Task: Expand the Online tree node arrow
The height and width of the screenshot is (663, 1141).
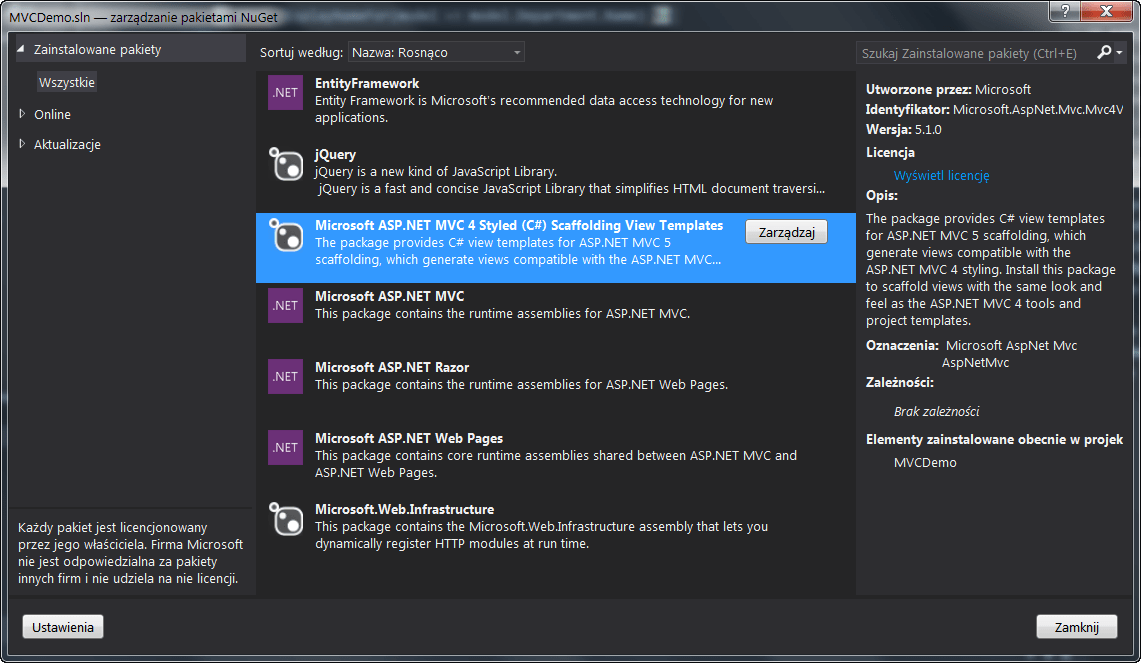Action: pyautogui.click(x=22, y=114)
